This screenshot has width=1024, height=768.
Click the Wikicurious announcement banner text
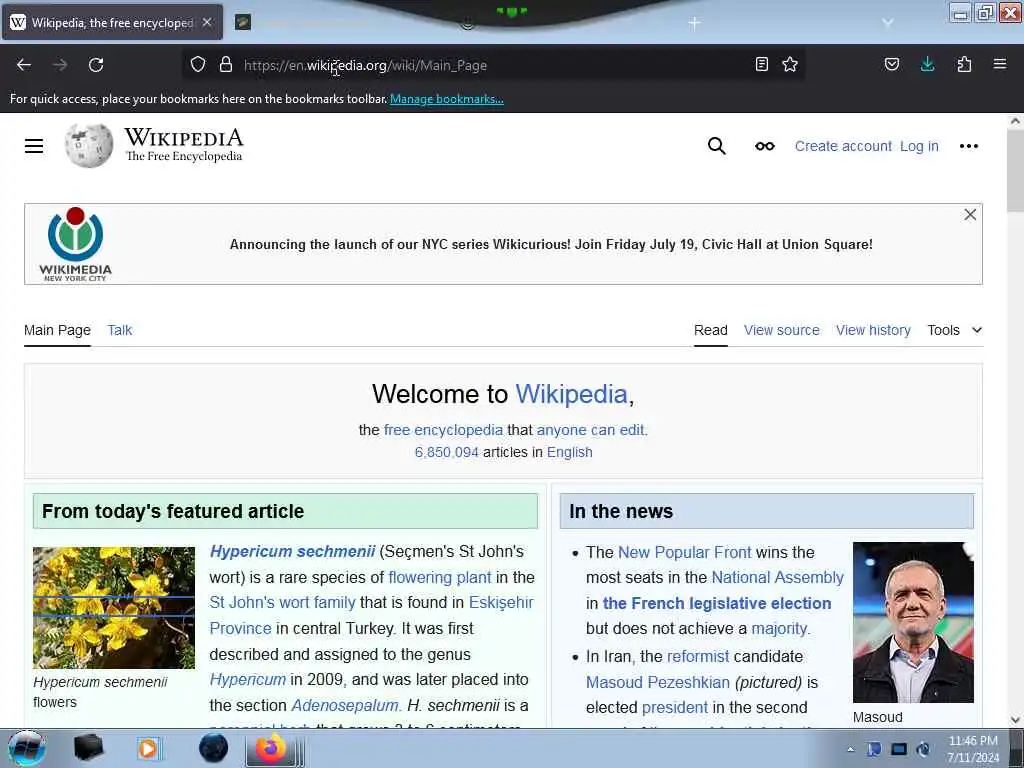(551, 244)
